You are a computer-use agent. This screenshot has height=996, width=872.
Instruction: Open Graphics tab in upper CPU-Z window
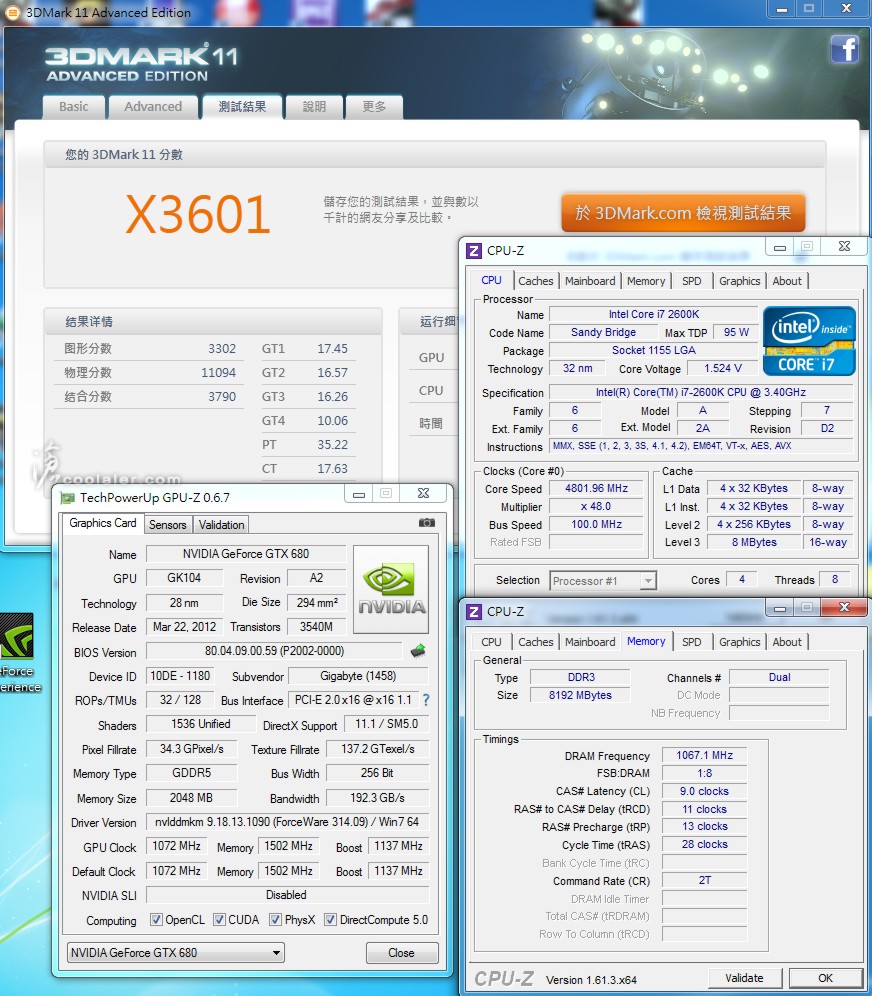pos(739,281)
